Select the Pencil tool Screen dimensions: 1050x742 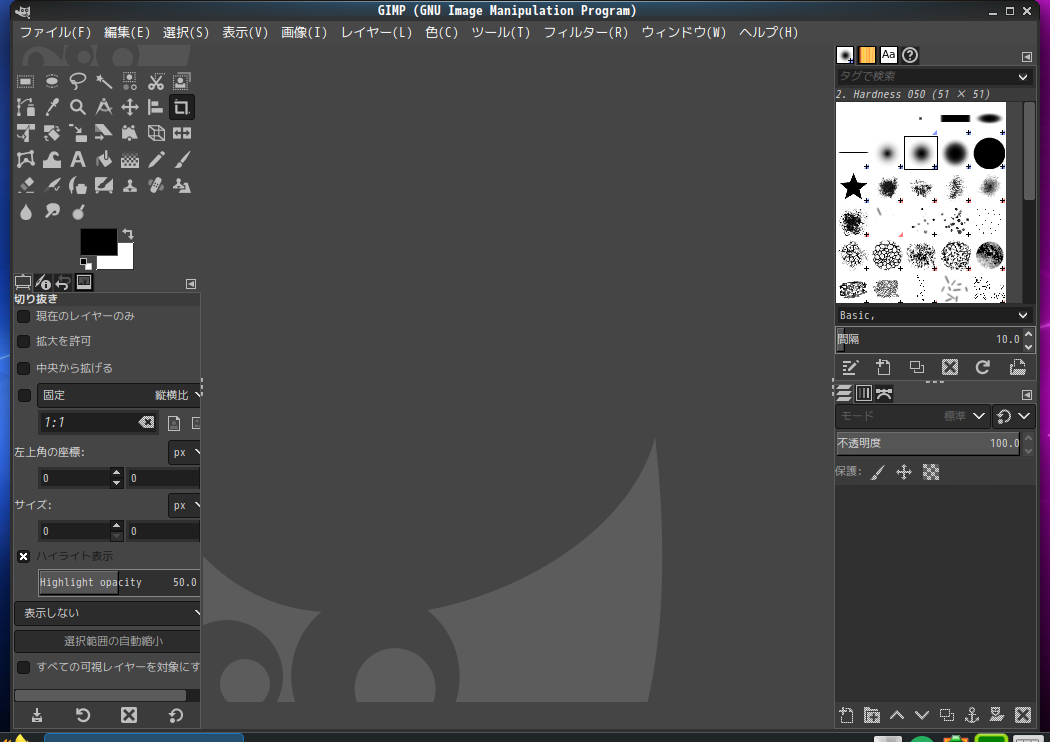point(156,159)
